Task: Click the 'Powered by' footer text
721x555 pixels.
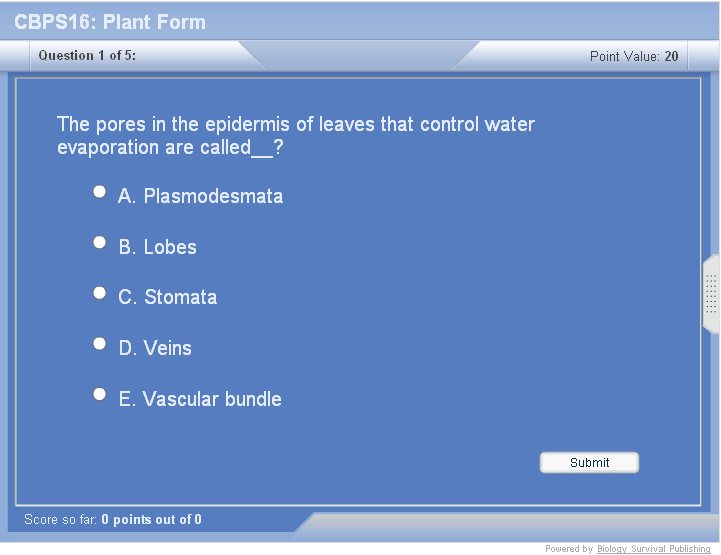Action: coord(568,549)
